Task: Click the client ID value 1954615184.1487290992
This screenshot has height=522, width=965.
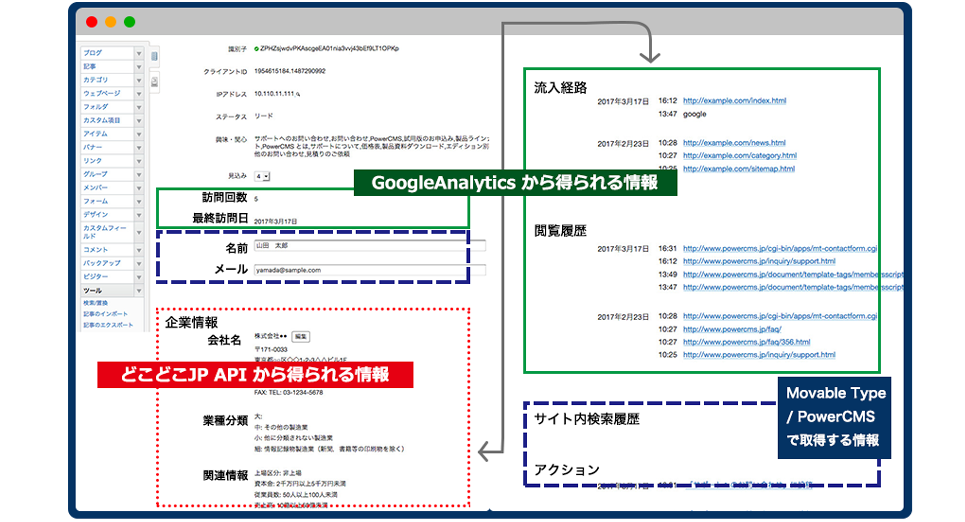Action: [290, 71]
